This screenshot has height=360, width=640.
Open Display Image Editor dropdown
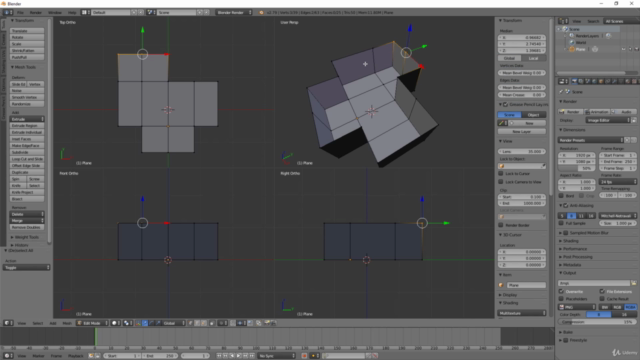tap(608, 120)
